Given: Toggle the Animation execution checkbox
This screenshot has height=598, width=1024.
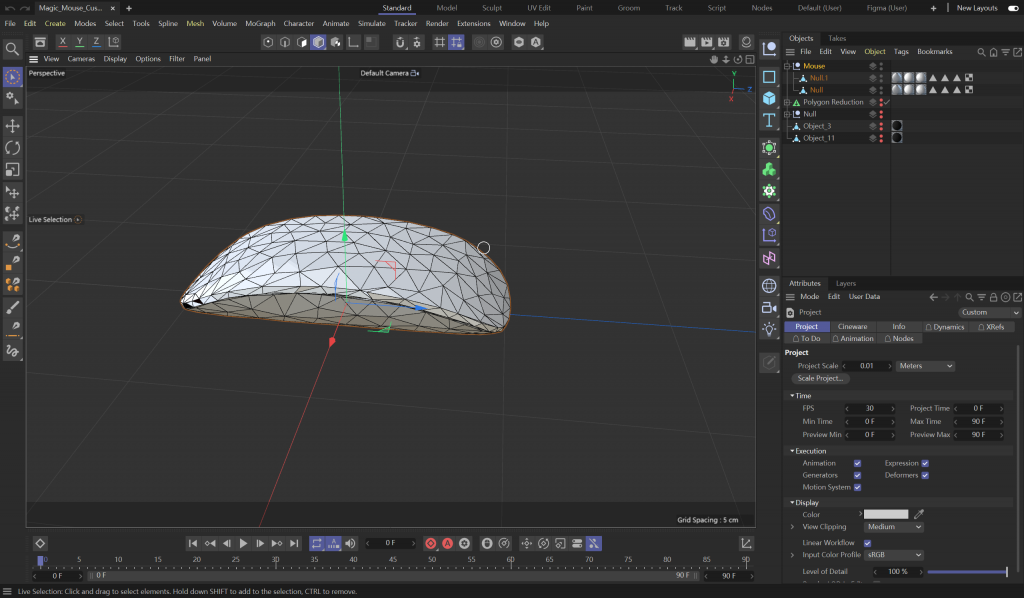Looking at the screenshot, I should [x=857, y=464].
